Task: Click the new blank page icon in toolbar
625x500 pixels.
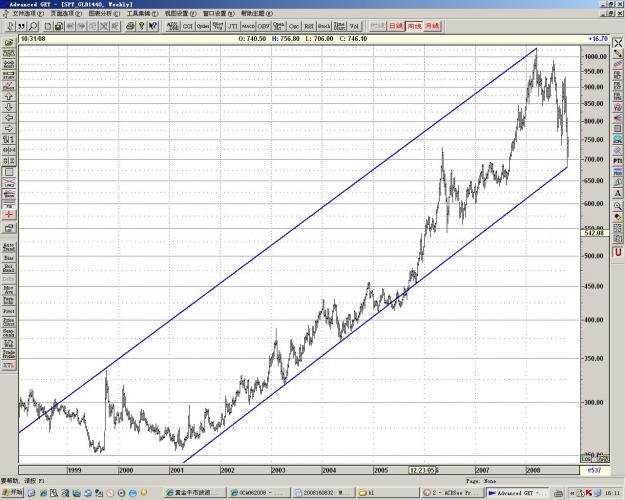Action: tap(48, 26)
